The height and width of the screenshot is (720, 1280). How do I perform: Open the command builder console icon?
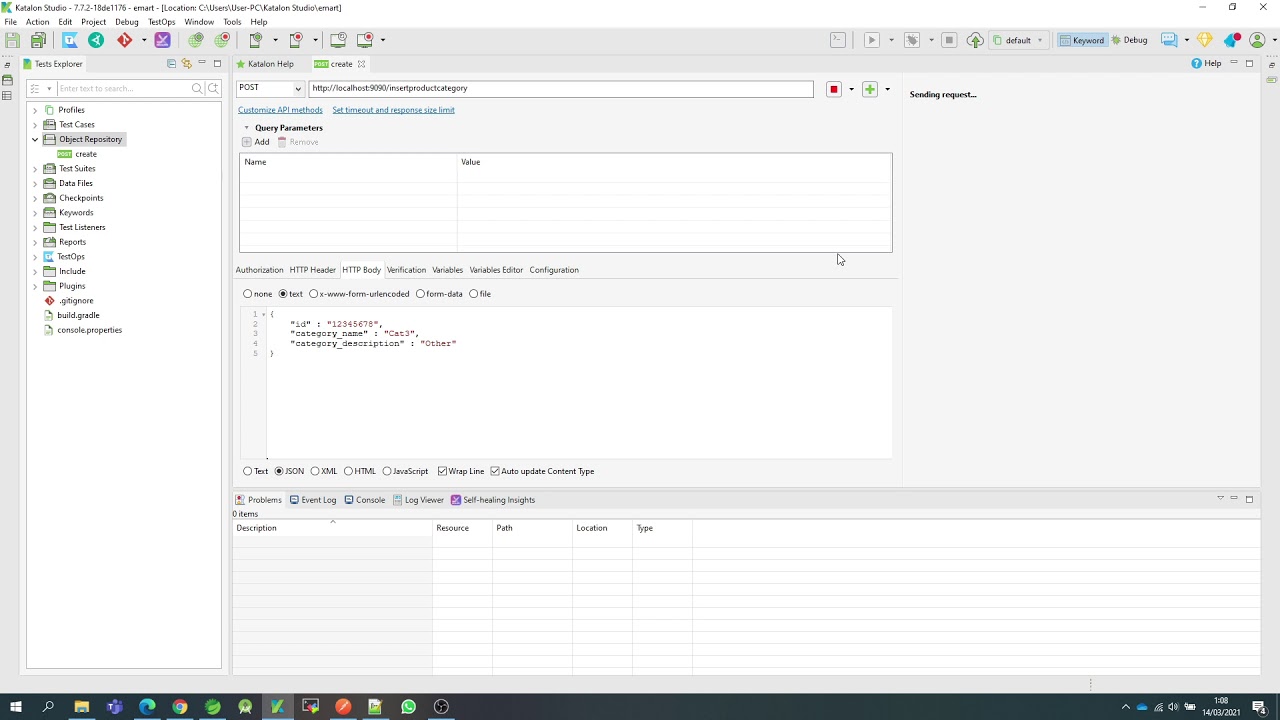[838, 40]
